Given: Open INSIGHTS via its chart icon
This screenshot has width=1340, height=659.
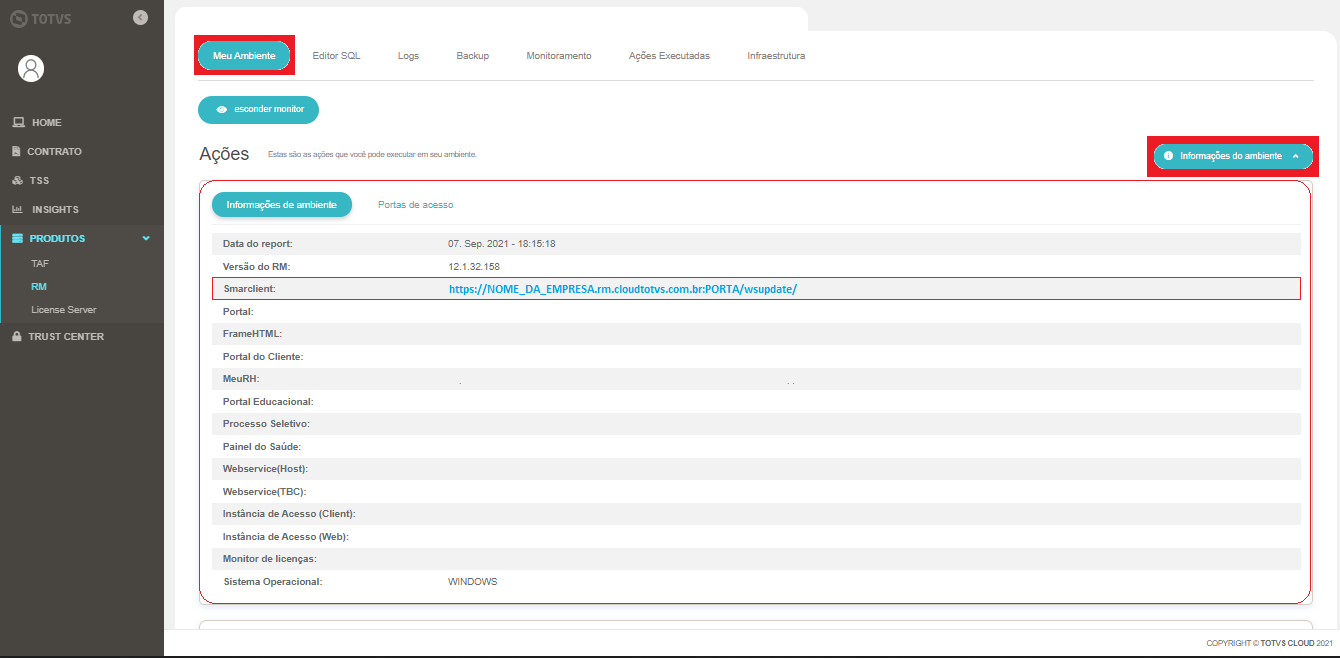Looking at the screenshot, I should coord(17,208).
